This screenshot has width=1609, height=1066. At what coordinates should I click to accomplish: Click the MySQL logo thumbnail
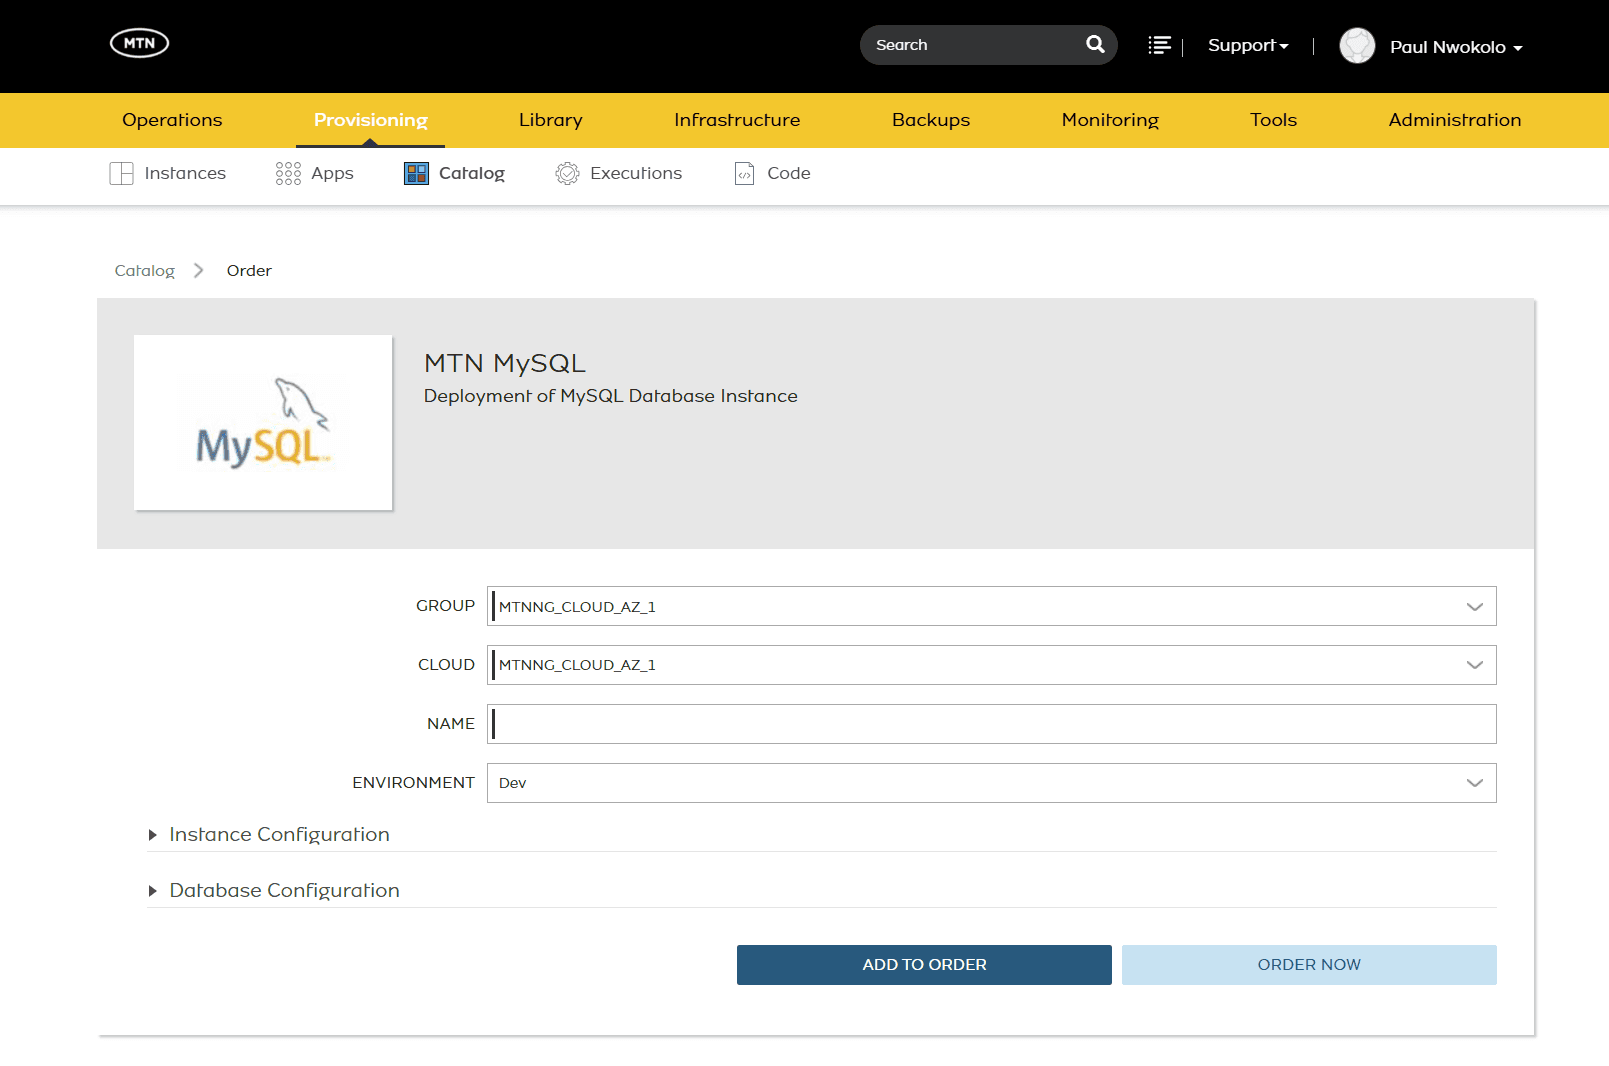[x=263, y=422]
